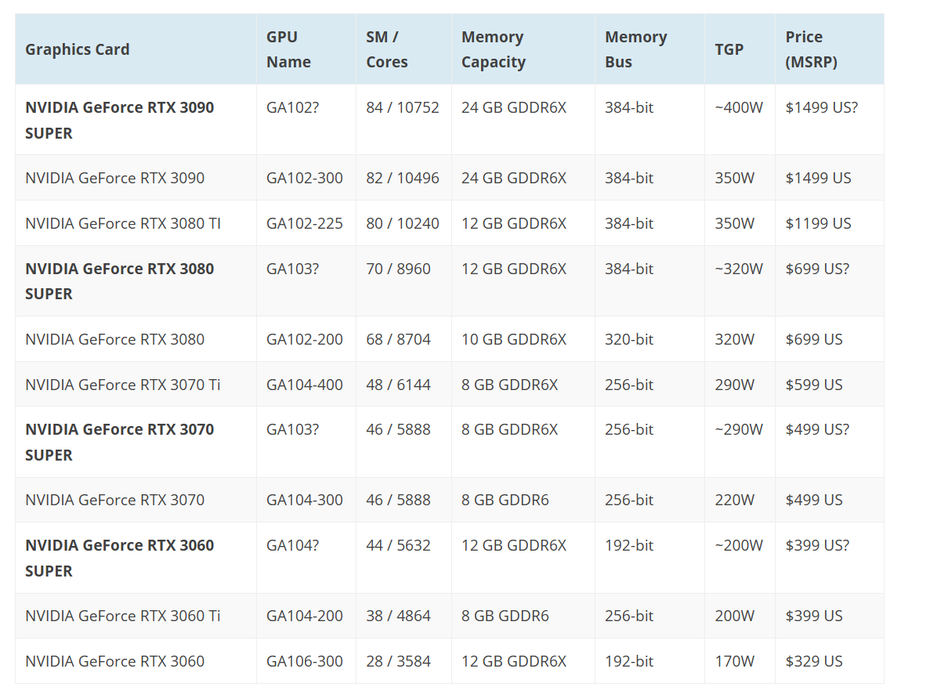930x694 pixels.
Task: Click the 320W TGP value
Action: [734, 339]
